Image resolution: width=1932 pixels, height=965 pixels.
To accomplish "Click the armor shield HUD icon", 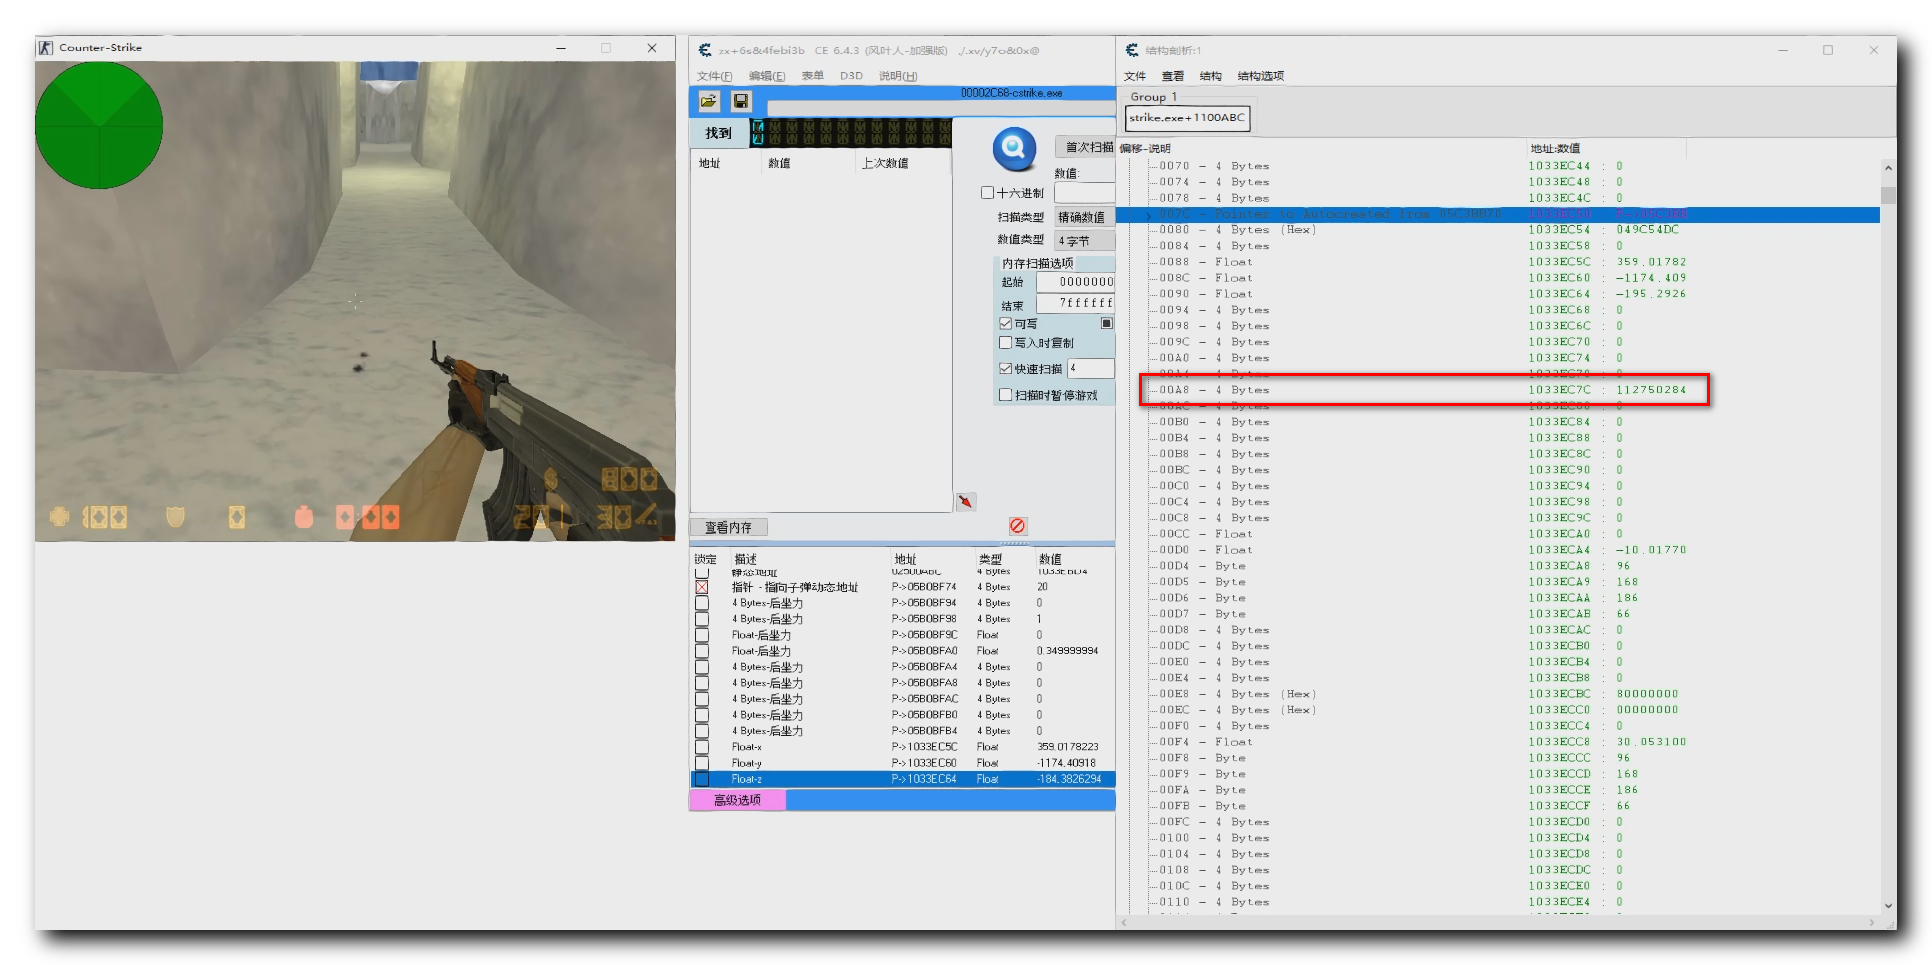I will [x=175, y=516].
